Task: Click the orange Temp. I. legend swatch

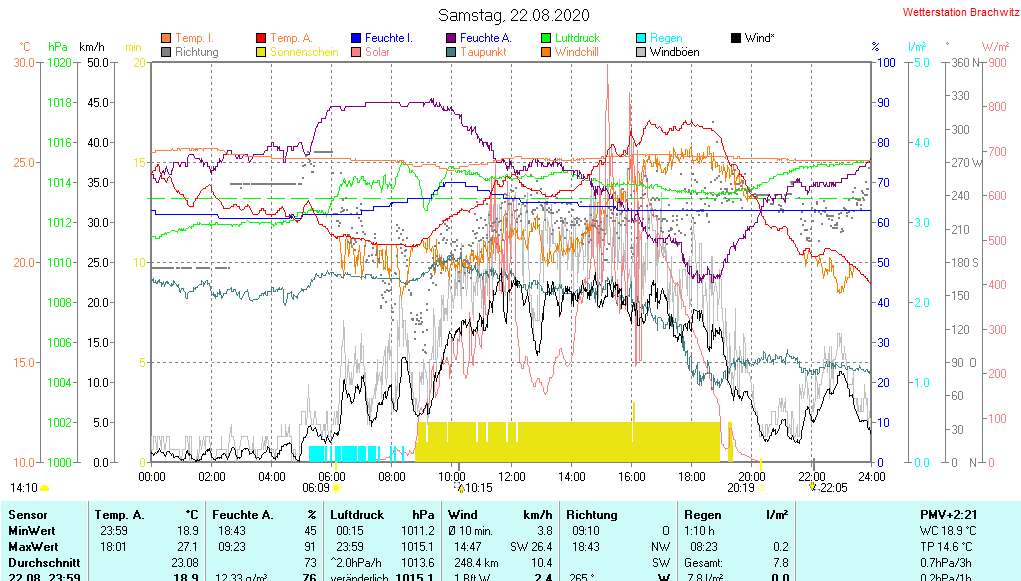Action: click(166, 38)
